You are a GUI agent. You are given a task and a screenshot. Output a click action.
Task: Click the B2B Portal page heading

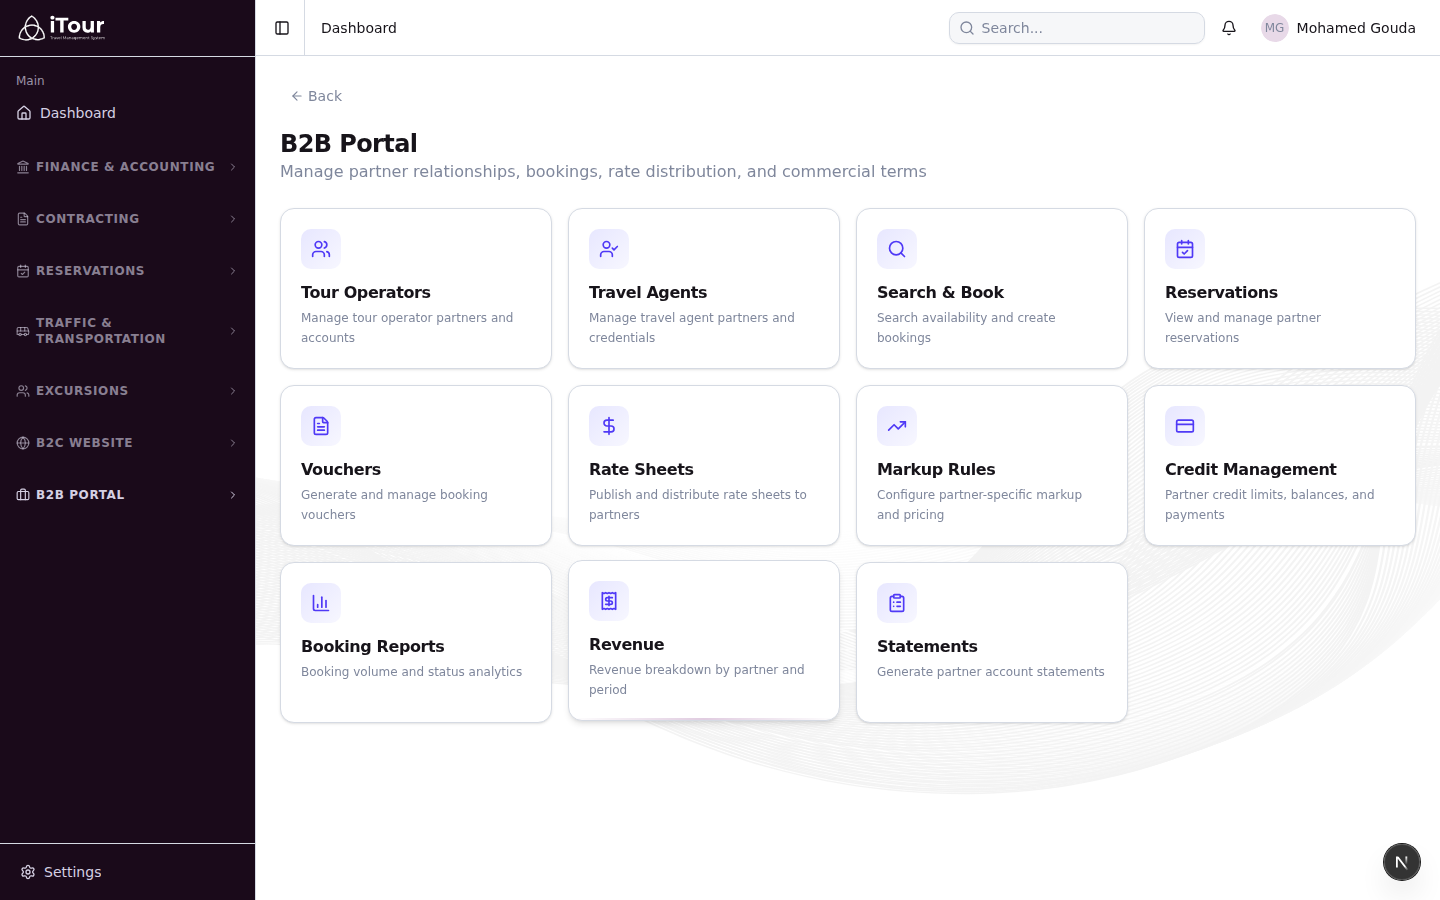click(349, 143)
